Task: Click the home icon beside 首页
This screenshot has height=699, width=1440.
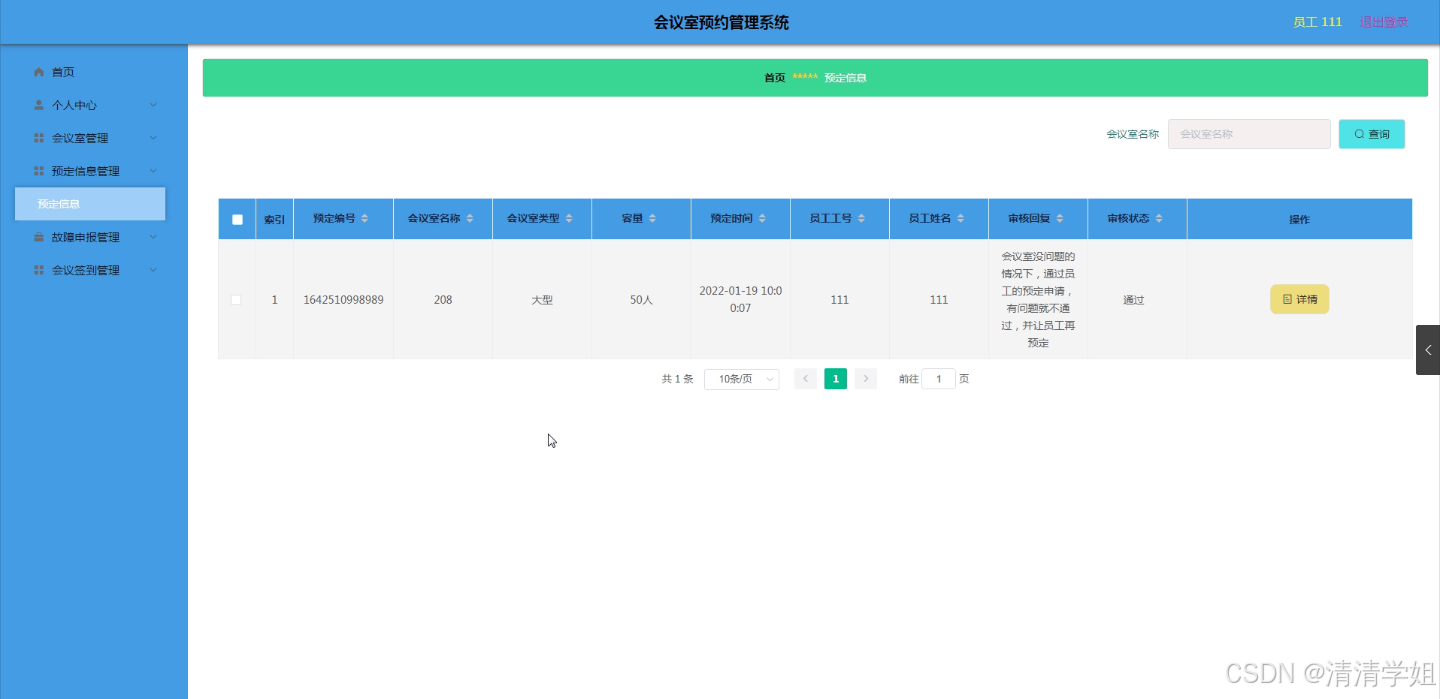Action: (x=37, y=71)
